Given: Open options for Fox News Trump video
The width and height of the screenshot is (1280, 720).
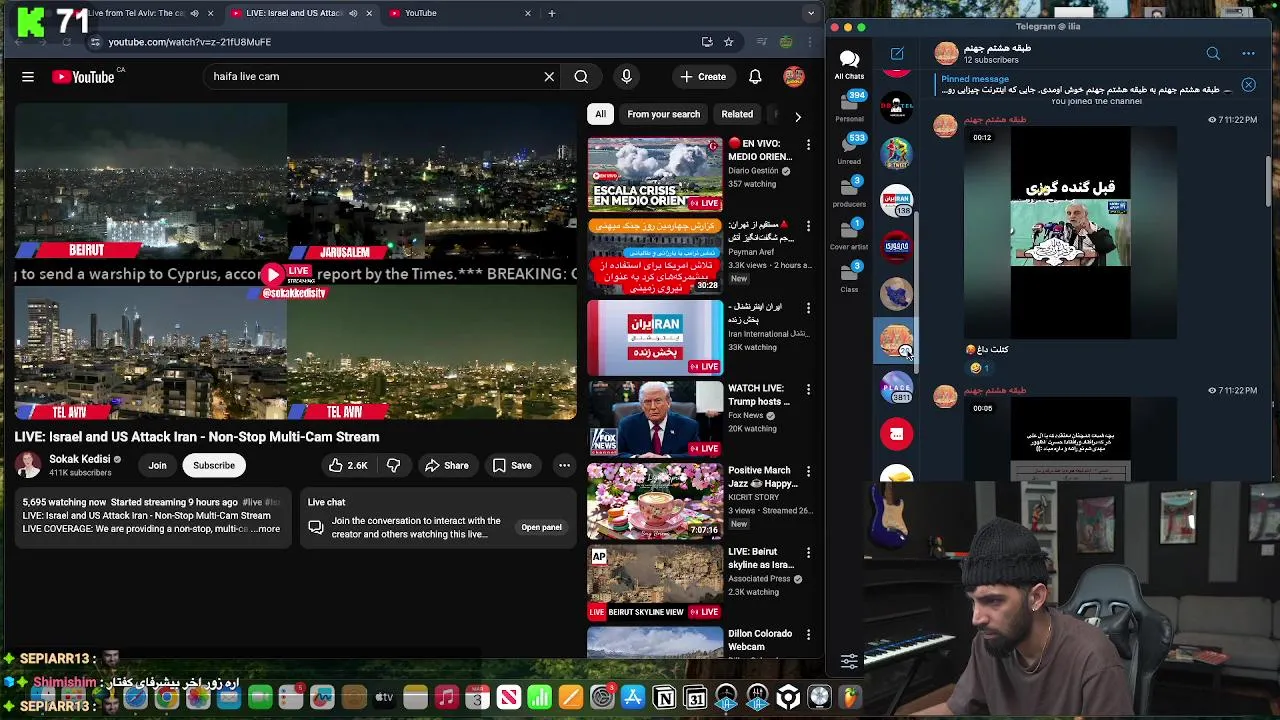Looking at the screenshot, I should pyautogui.click(x=808, y=390).
